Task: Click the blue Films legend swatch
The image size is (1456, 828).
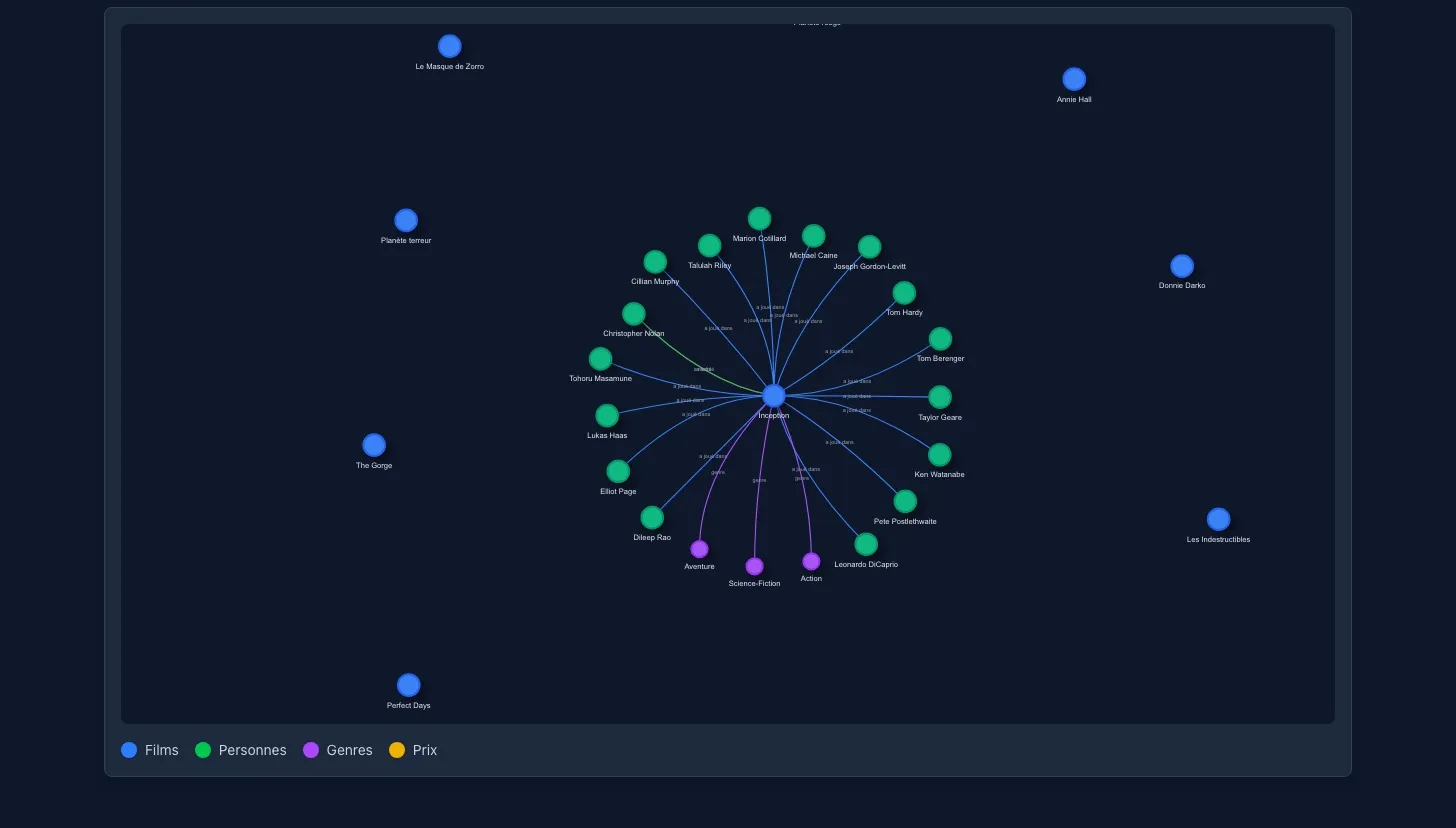Action: pos(129,750)
